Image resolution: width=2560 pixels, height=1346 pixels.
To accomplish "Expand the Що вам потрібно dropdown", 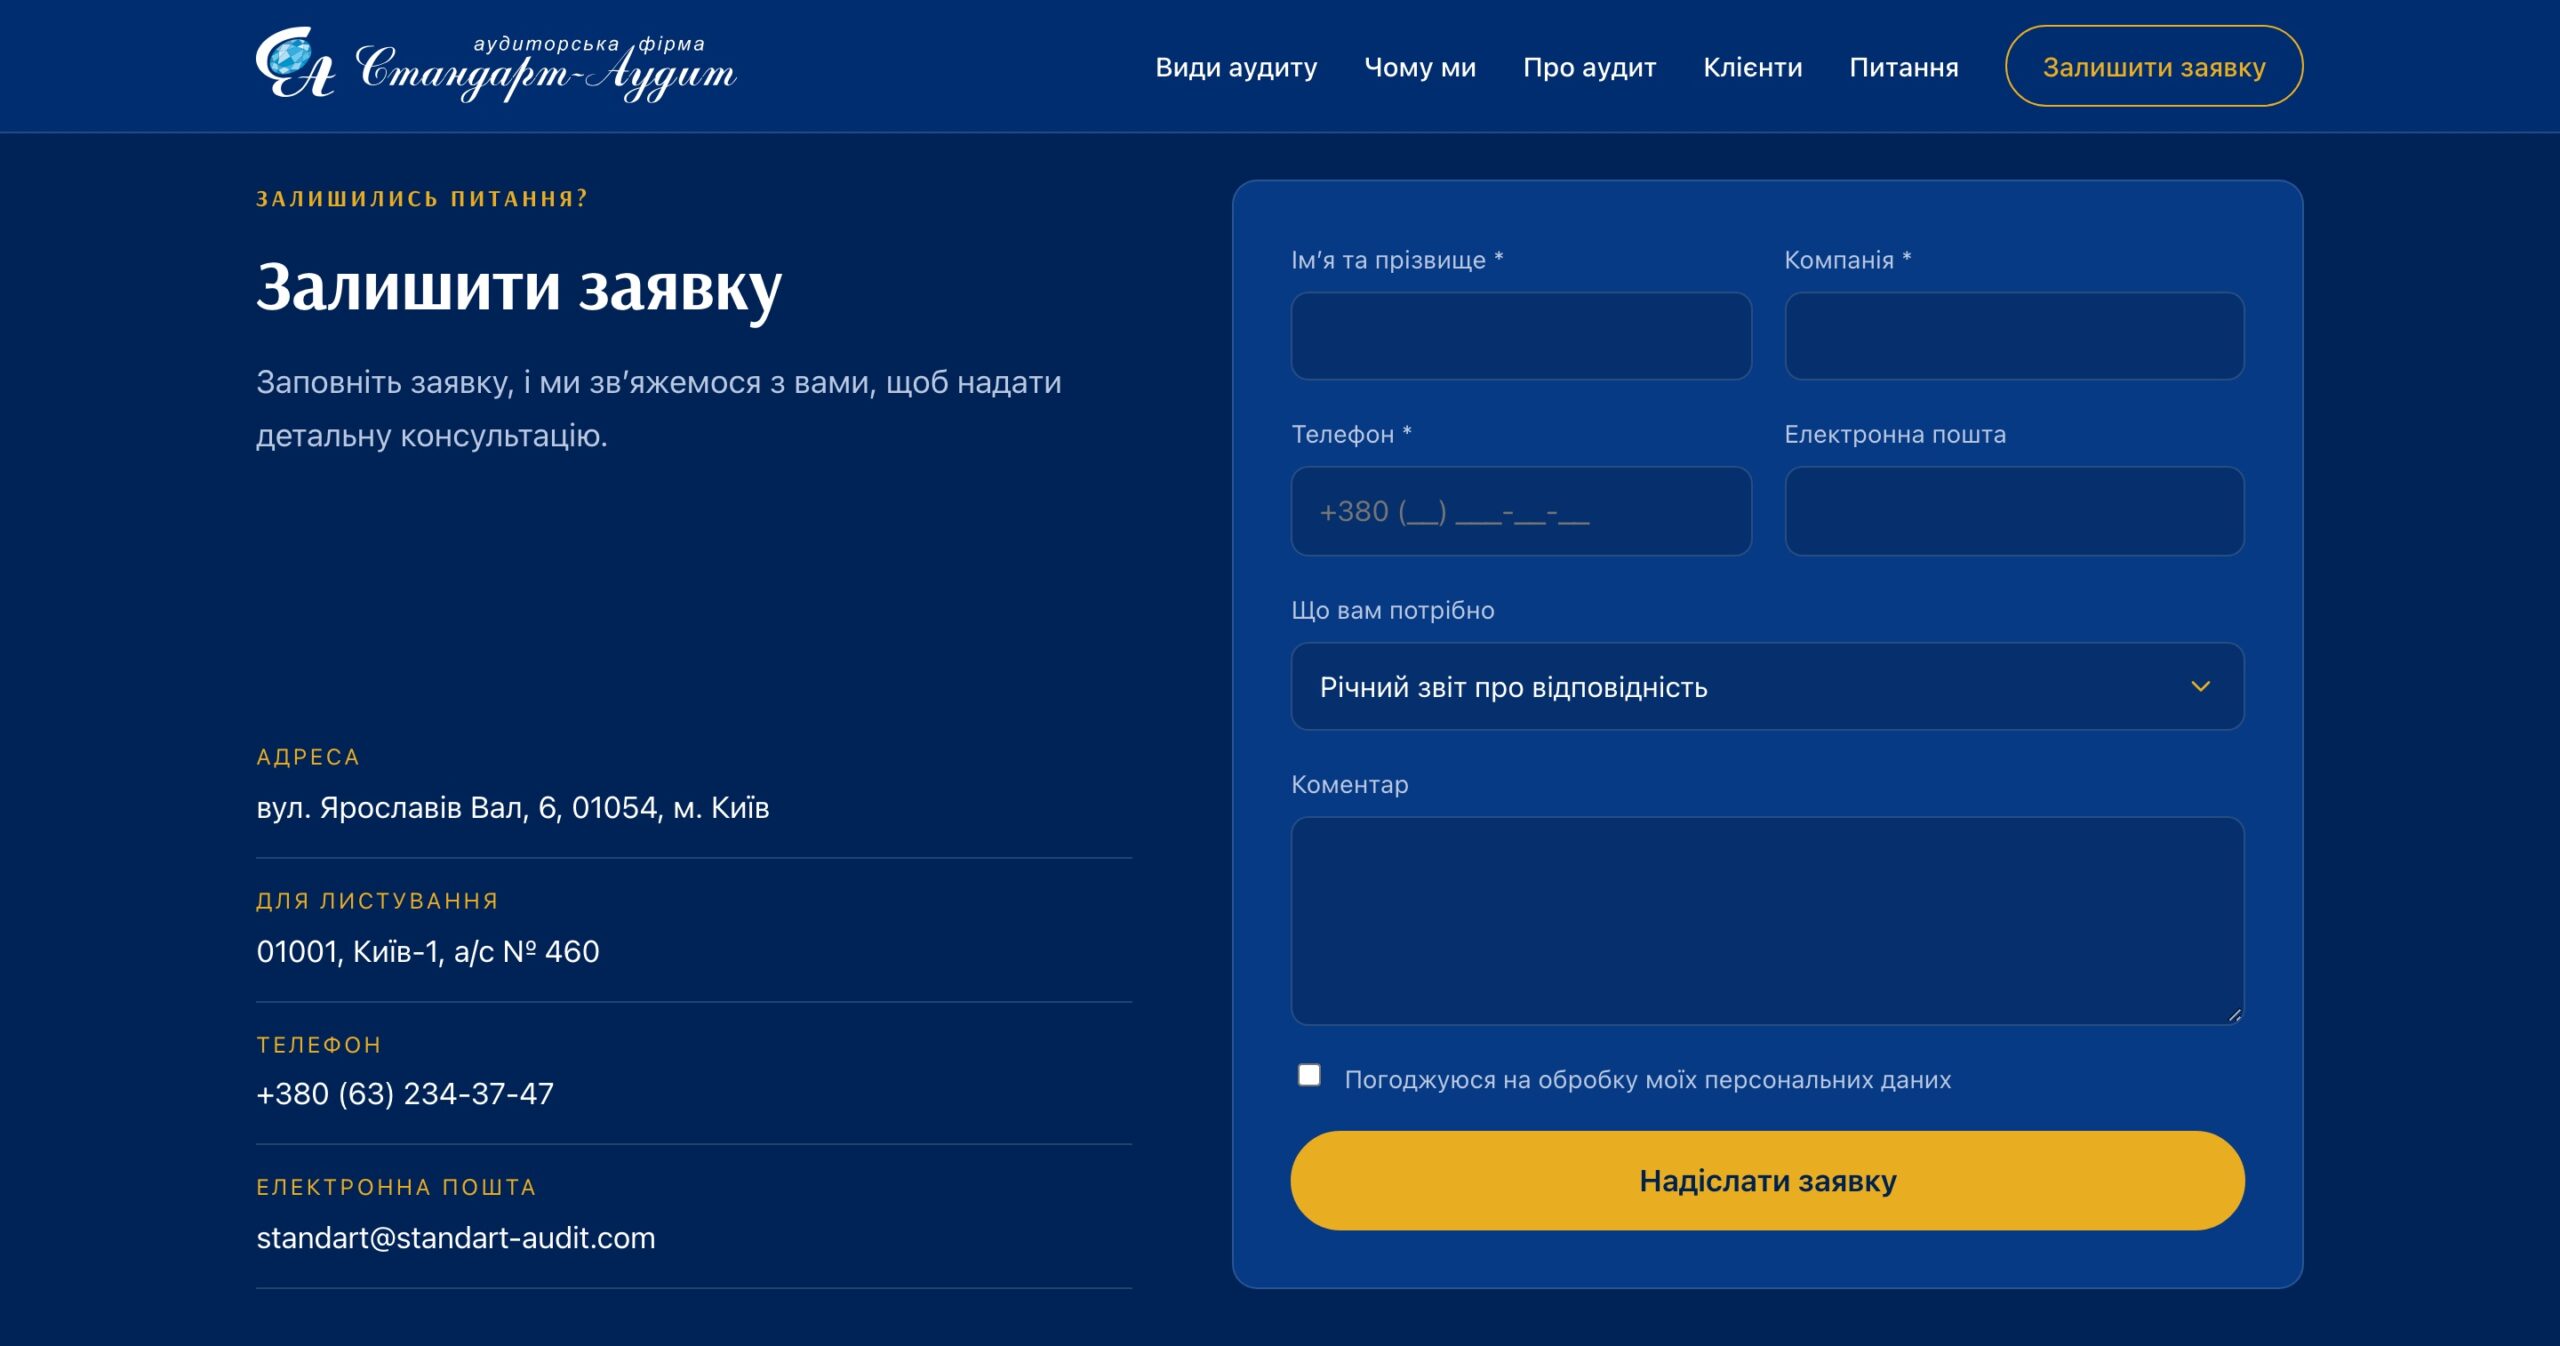I will 1767,686.
